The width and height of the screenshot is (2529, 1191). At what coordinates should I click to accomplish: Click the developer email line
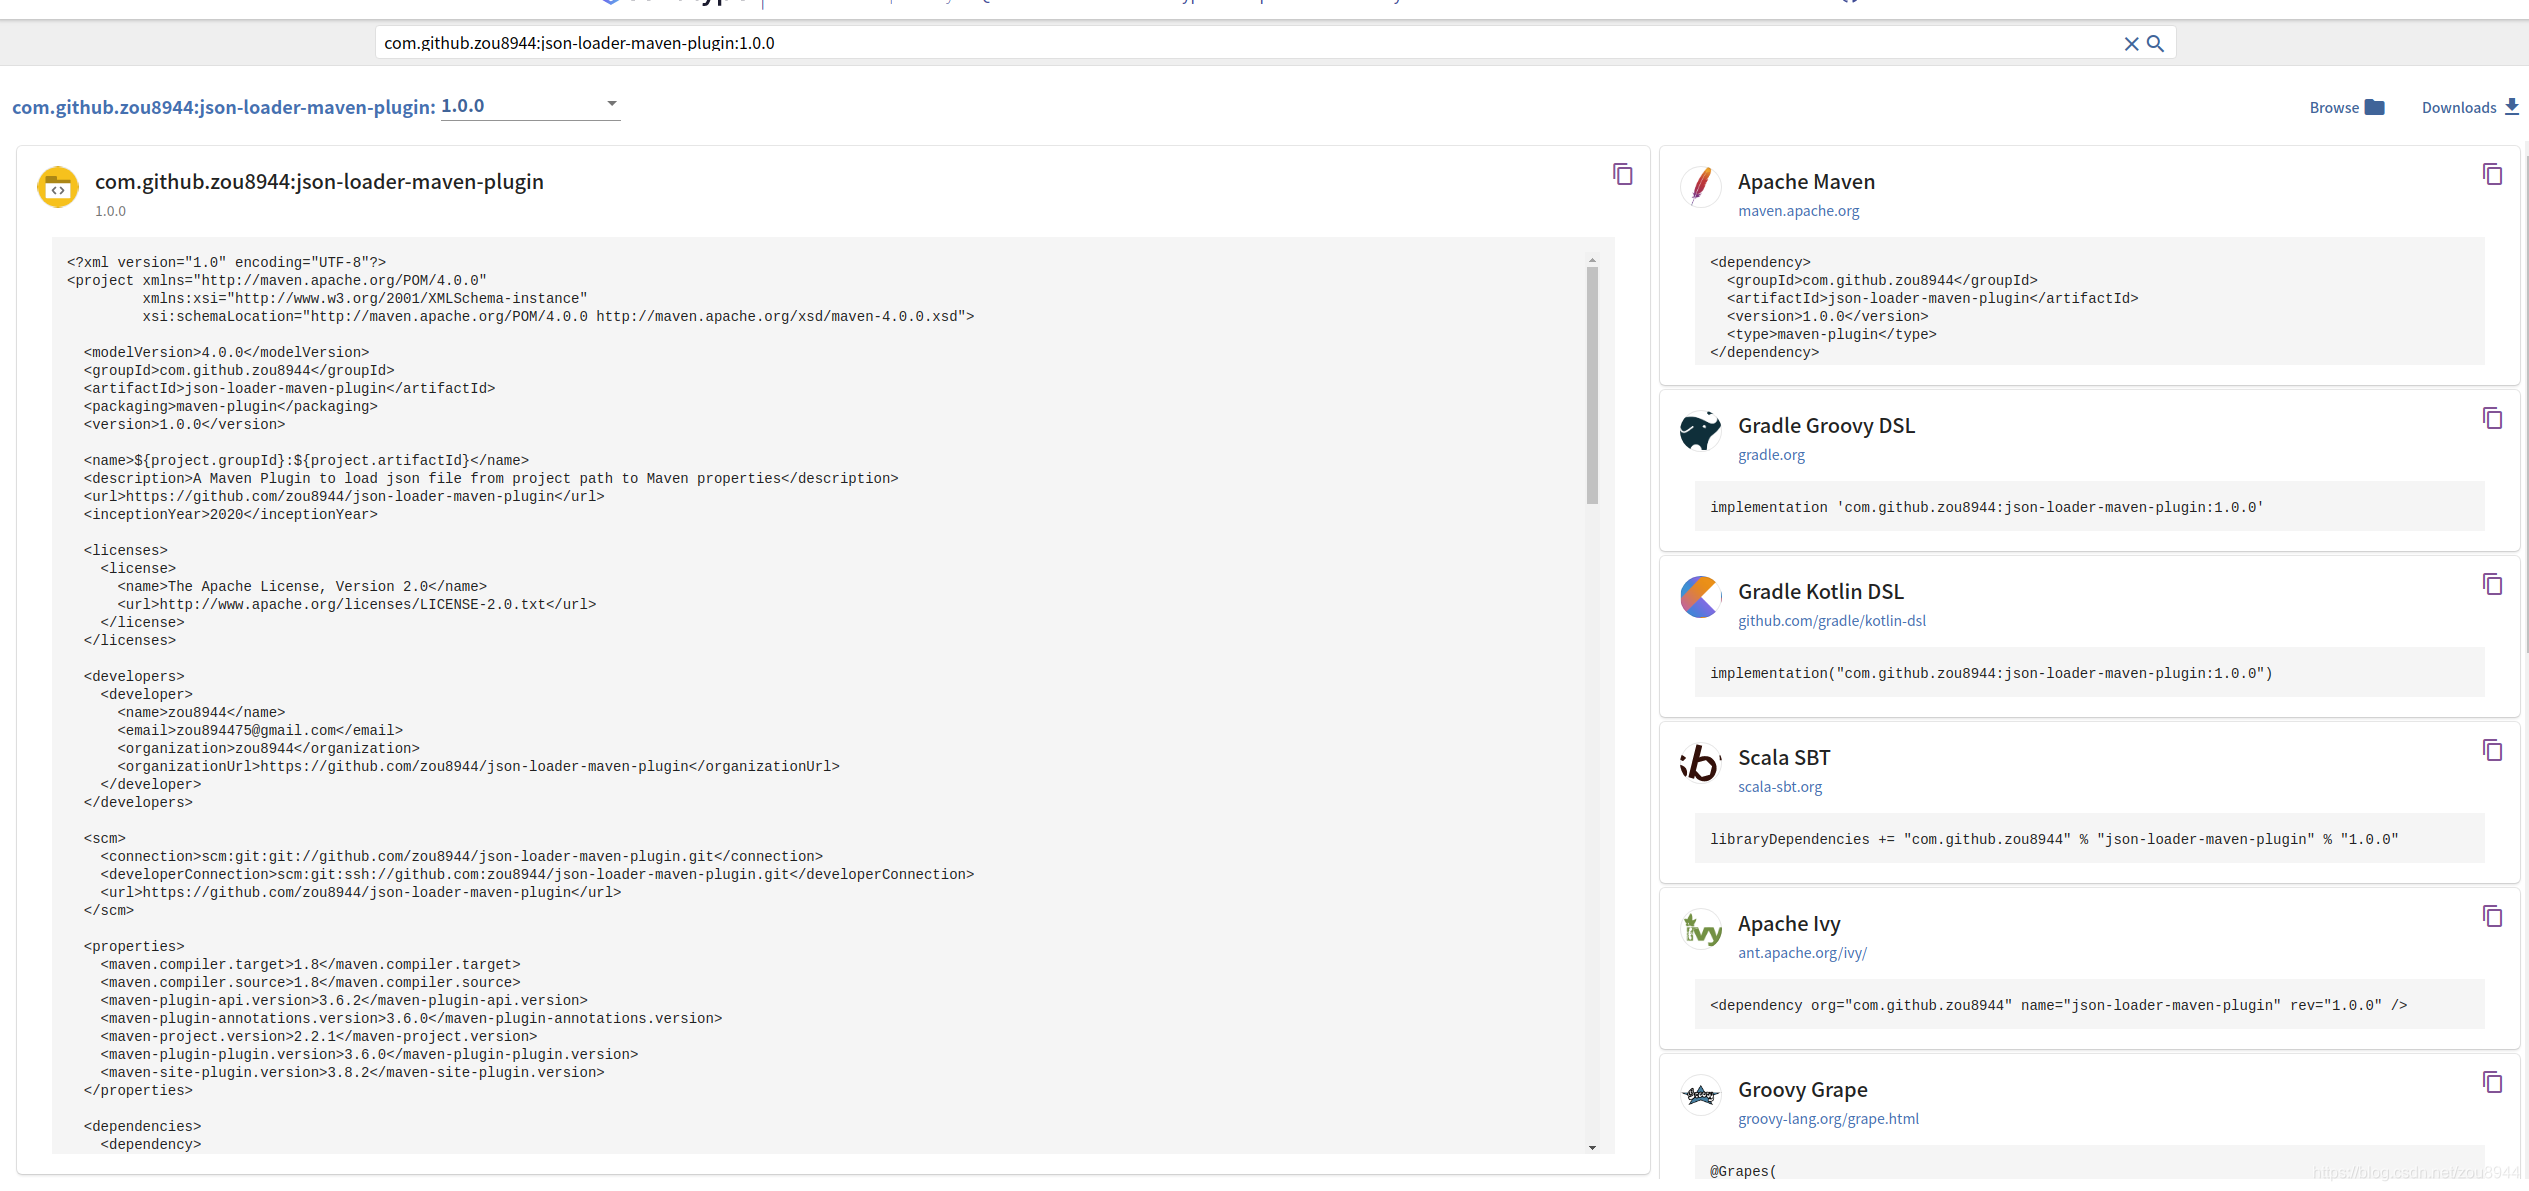pyautogui.click(x=260, y=730)
